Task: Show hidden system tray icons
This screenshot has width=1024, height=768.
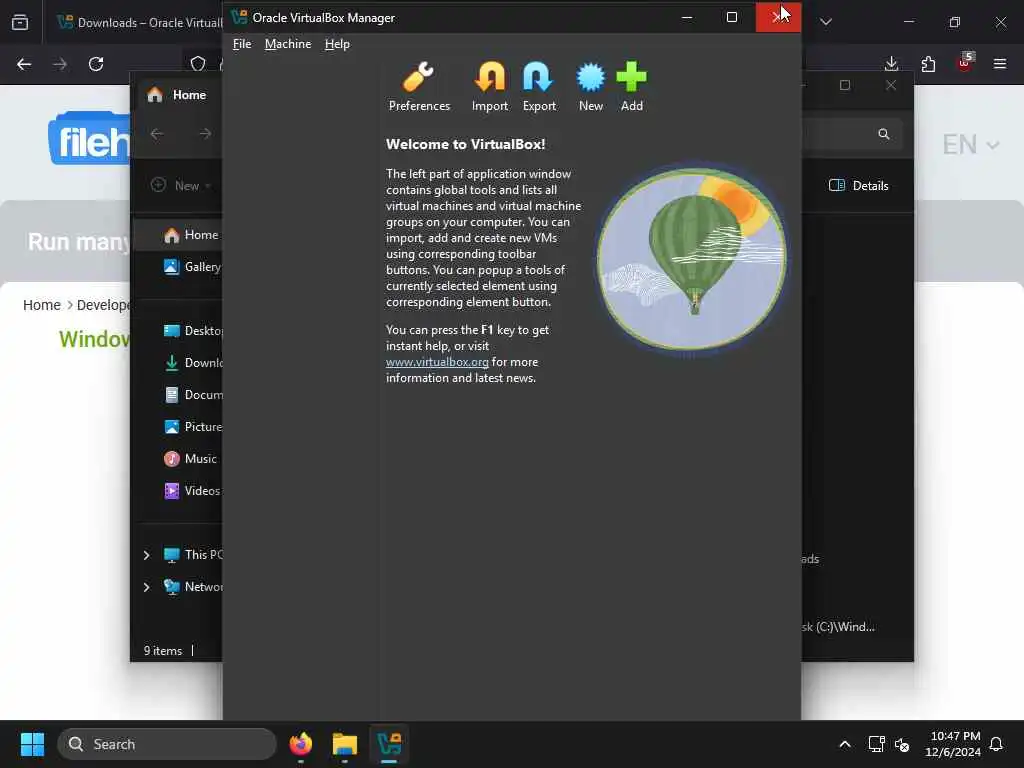Action: coord(845,744)
